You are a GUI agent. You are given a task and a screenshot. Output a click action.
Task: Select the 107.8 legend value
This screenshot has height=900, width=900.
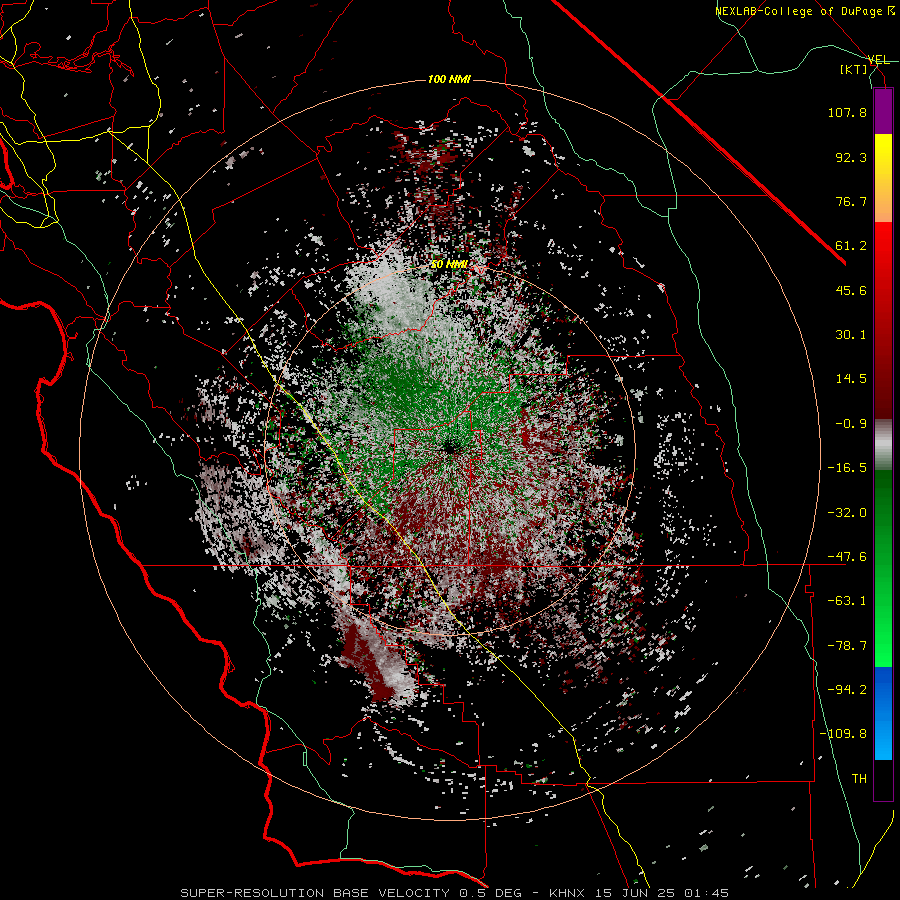click(x=847, y=112)
